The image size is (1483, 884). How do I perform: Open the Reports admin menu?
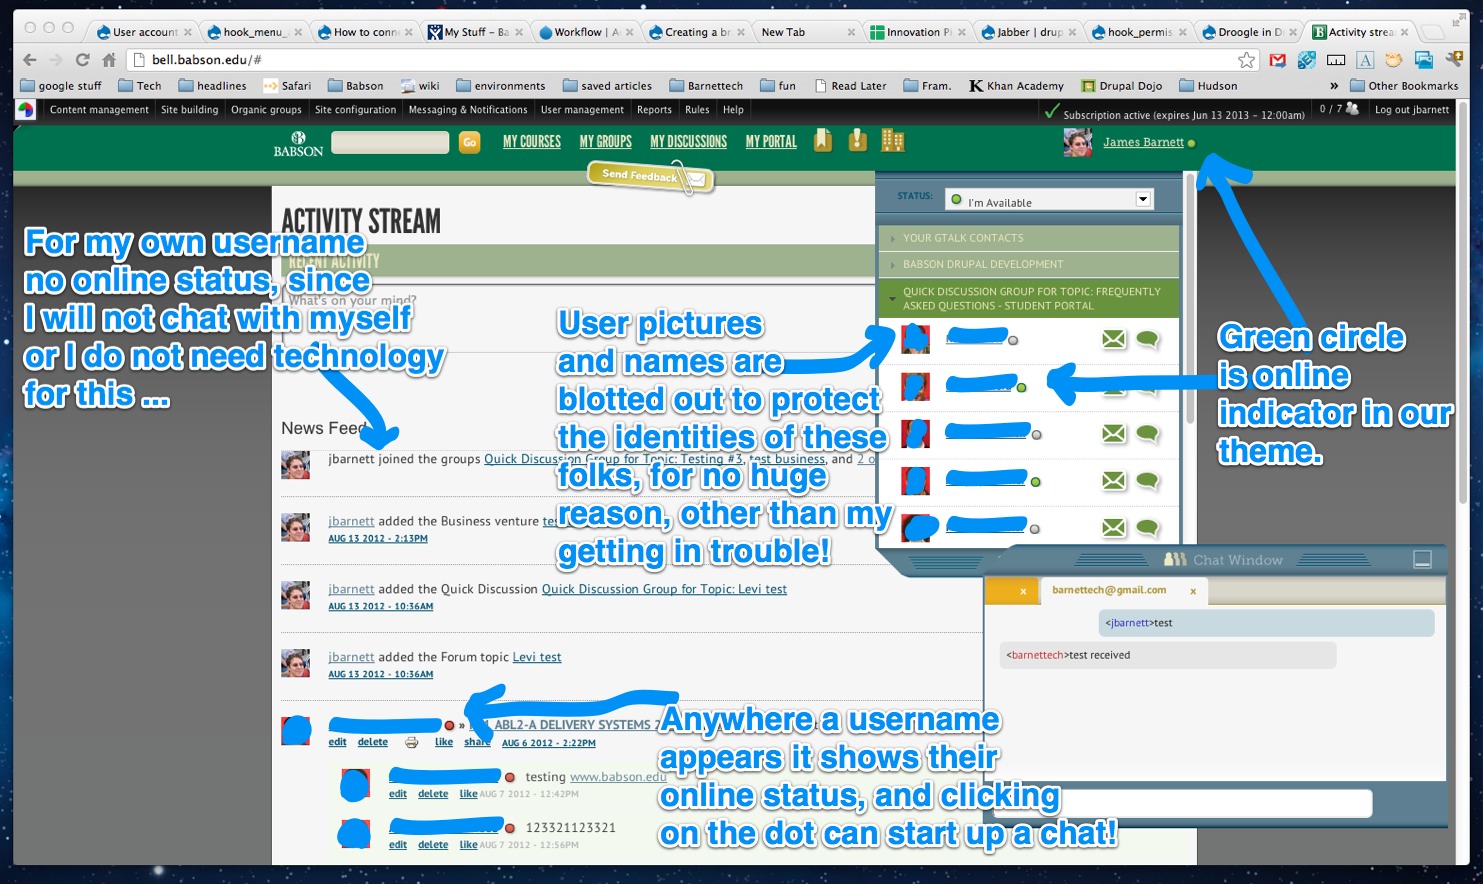click(654, 110)
